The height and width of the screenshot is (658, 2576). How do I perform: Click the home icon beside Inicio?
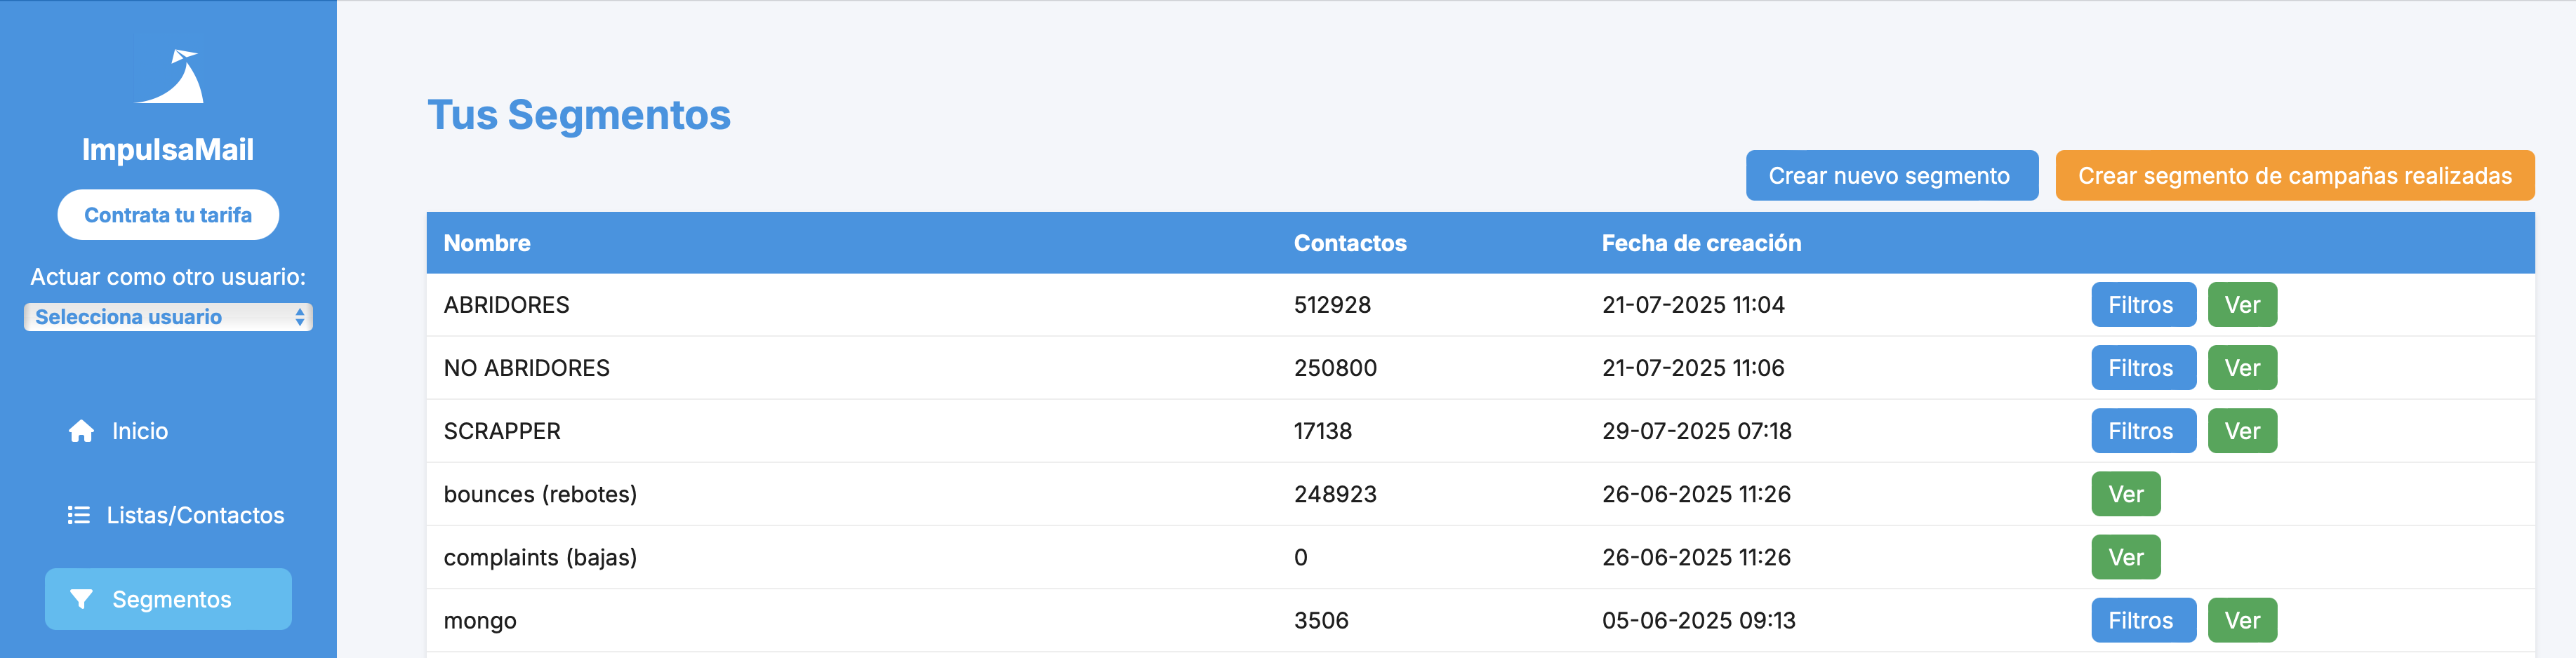click(81, 431)
